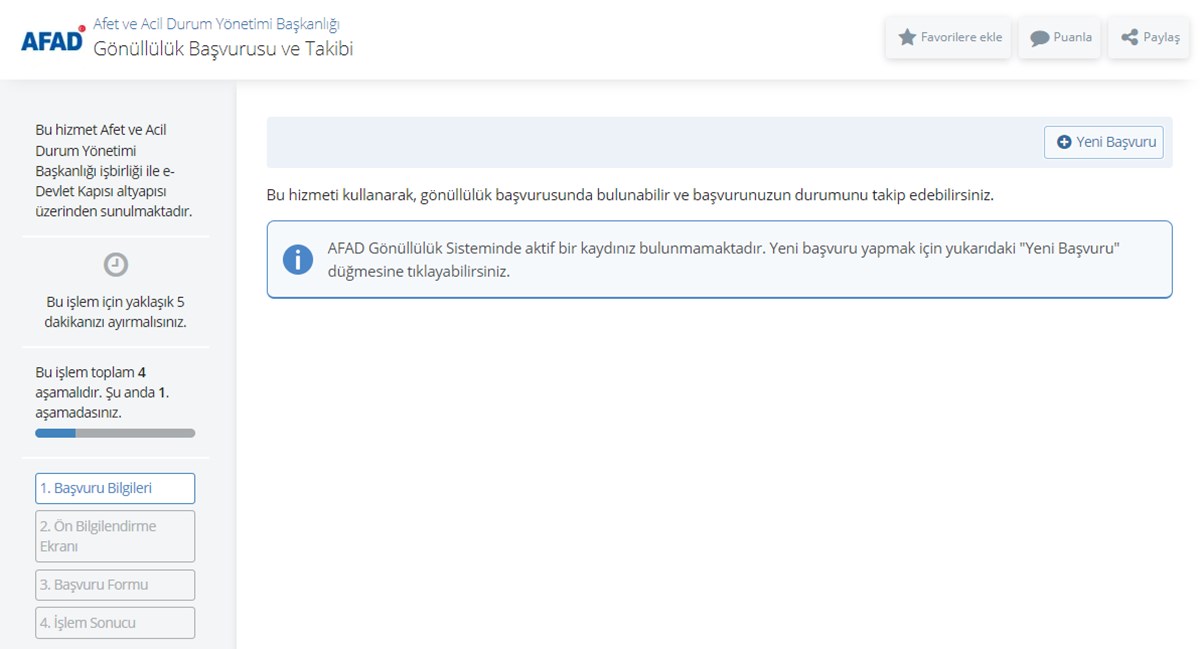
Task: Select step 4. İşlem Sonucu
Action: pos(115,623)
